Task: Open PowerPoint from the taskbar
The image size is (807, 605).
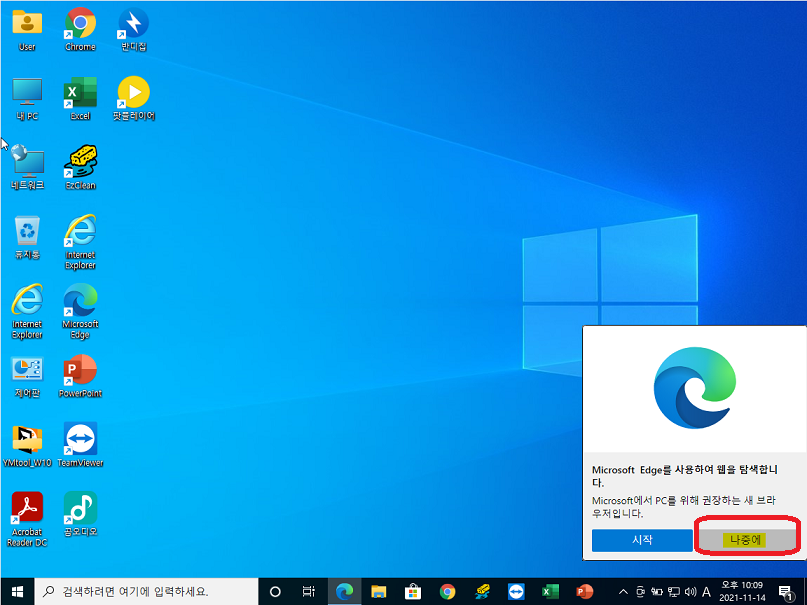Action: click(585, 592)
